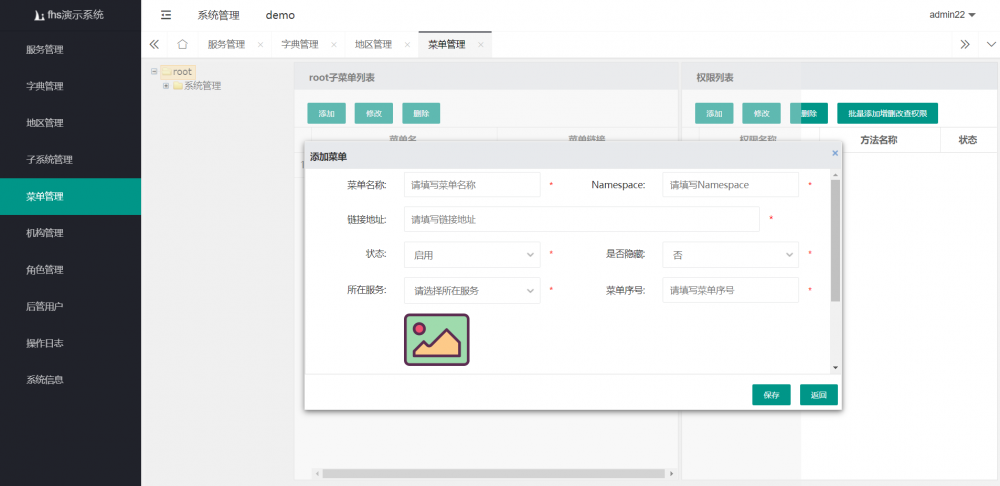This screenshot has height=486, width=1000.
Task: Click the fhs演示系统 logo title
Action: click(x=69, y=15)
